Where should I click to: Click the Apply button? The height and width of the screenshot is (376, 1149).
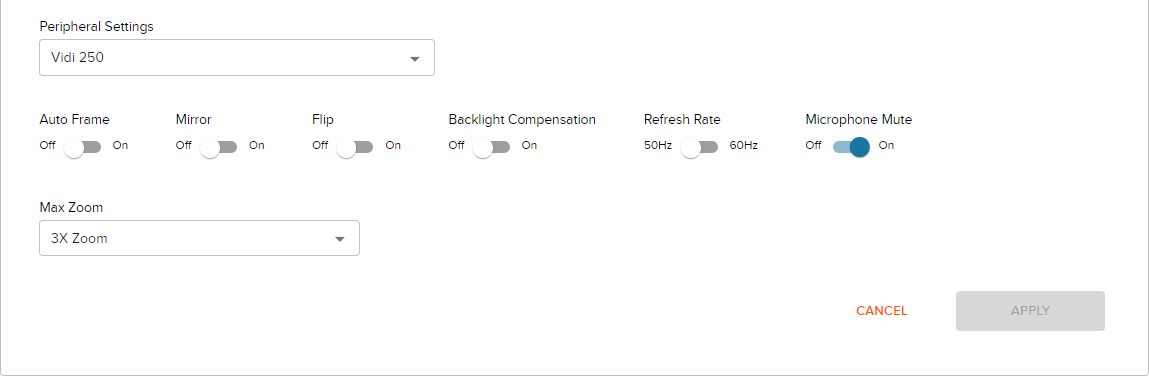1030,311
